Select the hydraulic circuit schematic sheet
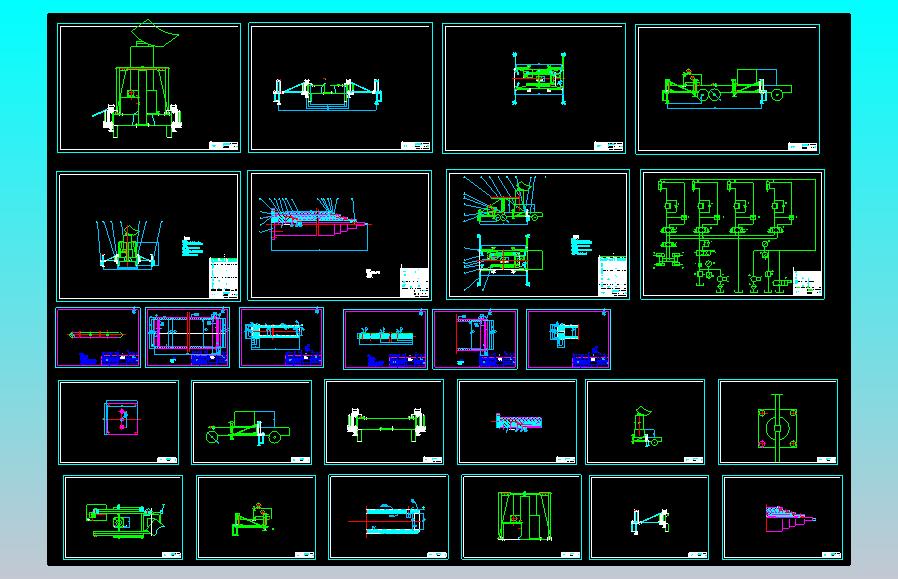 tap(732, 234)
